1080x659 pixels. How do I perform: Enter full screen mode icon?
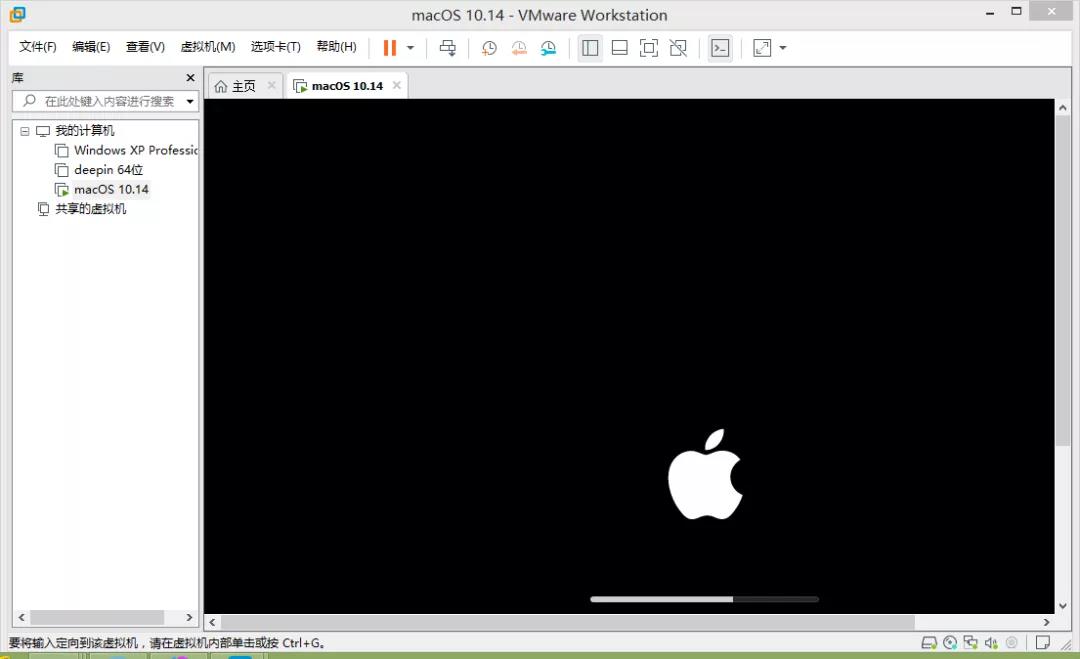tap(649, 48)
